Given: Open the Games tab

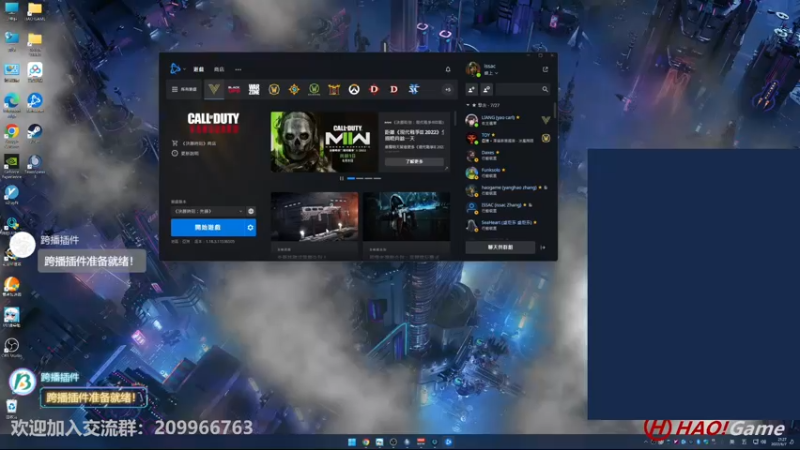Looking at the screenshot, I should (x=198, y=69).
